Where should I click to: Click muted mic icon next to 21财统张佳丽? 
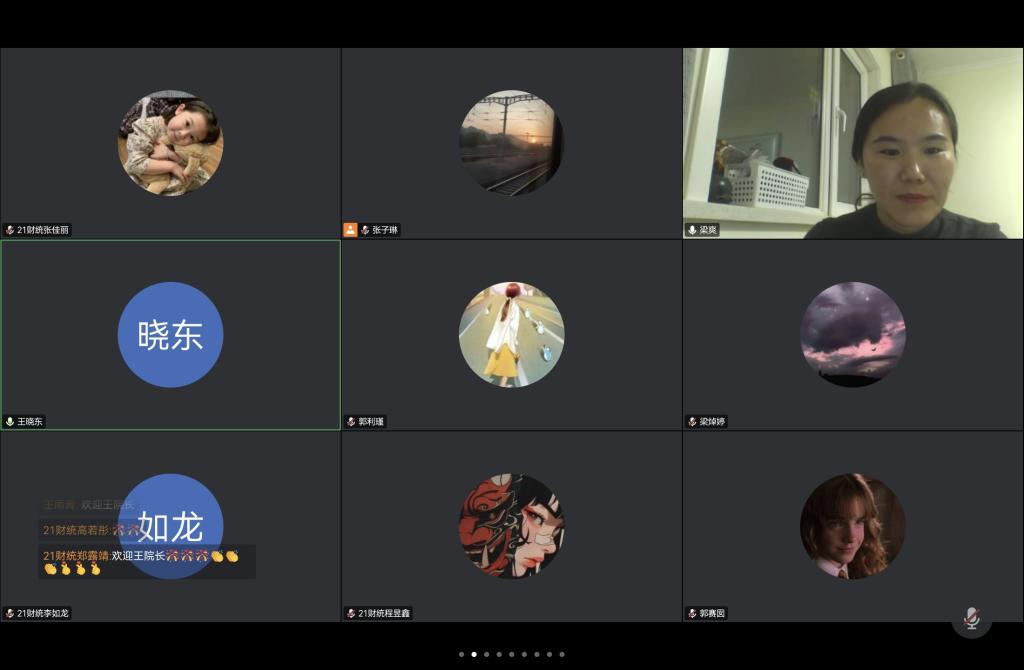tap(10, 230)
